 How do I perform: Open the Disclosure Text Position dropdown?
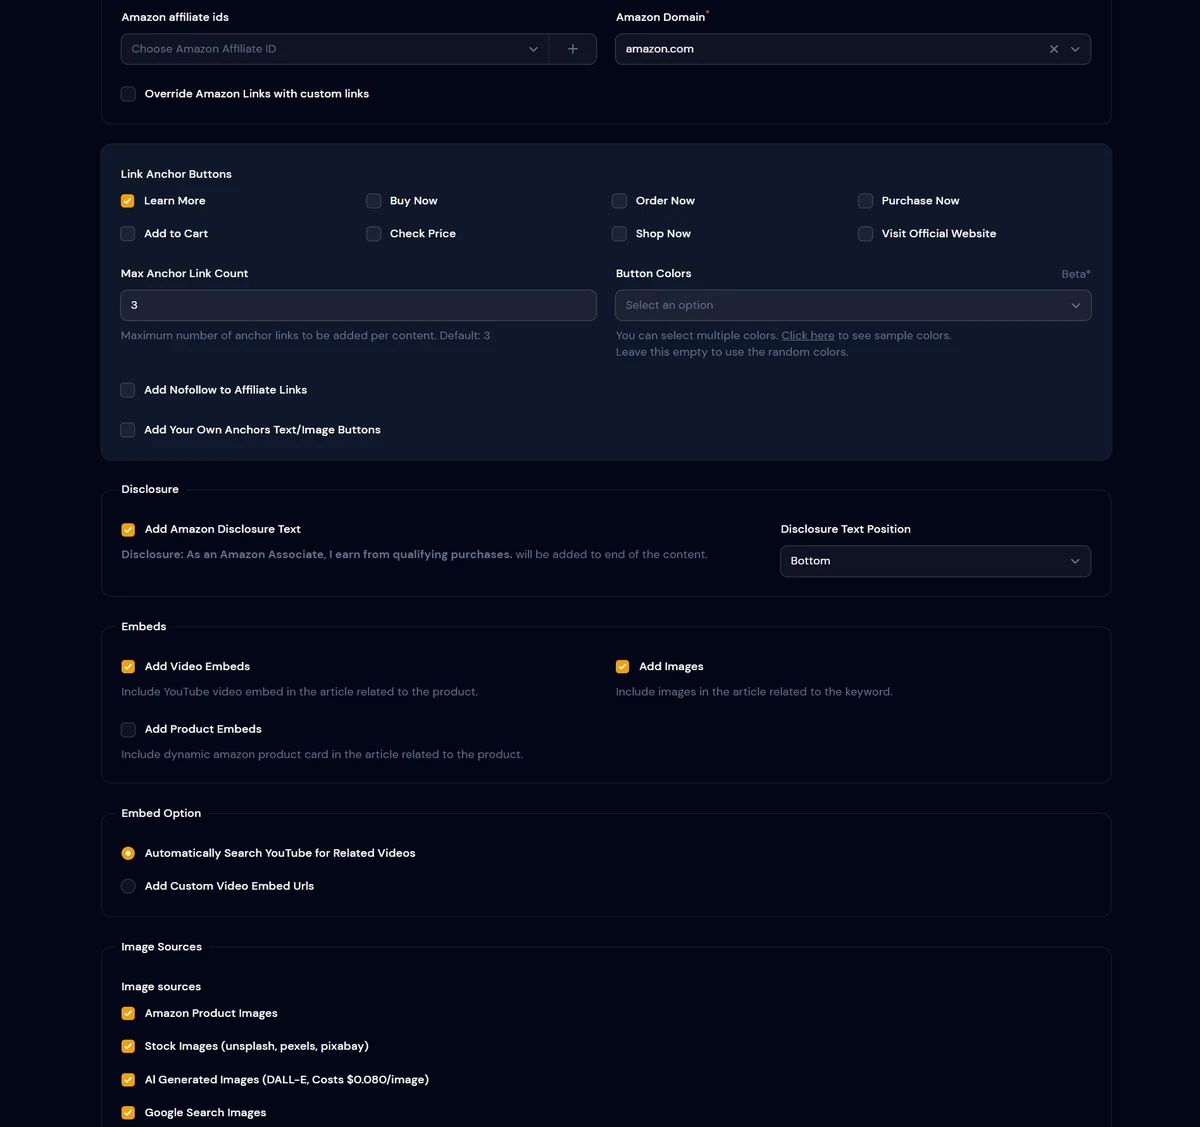(x=935, y=561)
